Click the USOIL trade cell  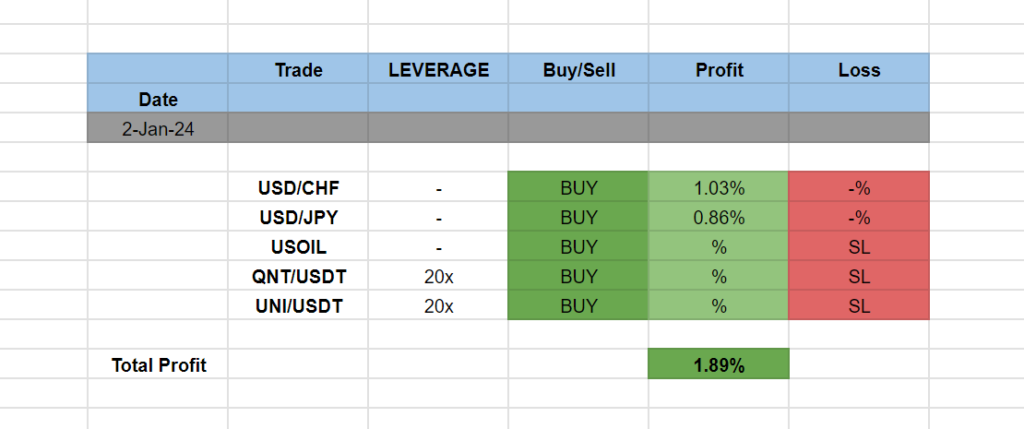[x=298, y=247]
